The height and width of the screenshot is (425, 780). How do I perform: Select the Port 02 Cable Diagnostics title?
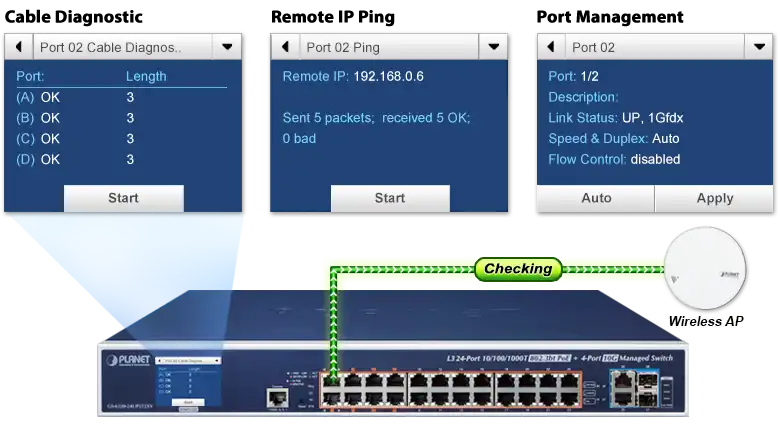coord(110,47)
